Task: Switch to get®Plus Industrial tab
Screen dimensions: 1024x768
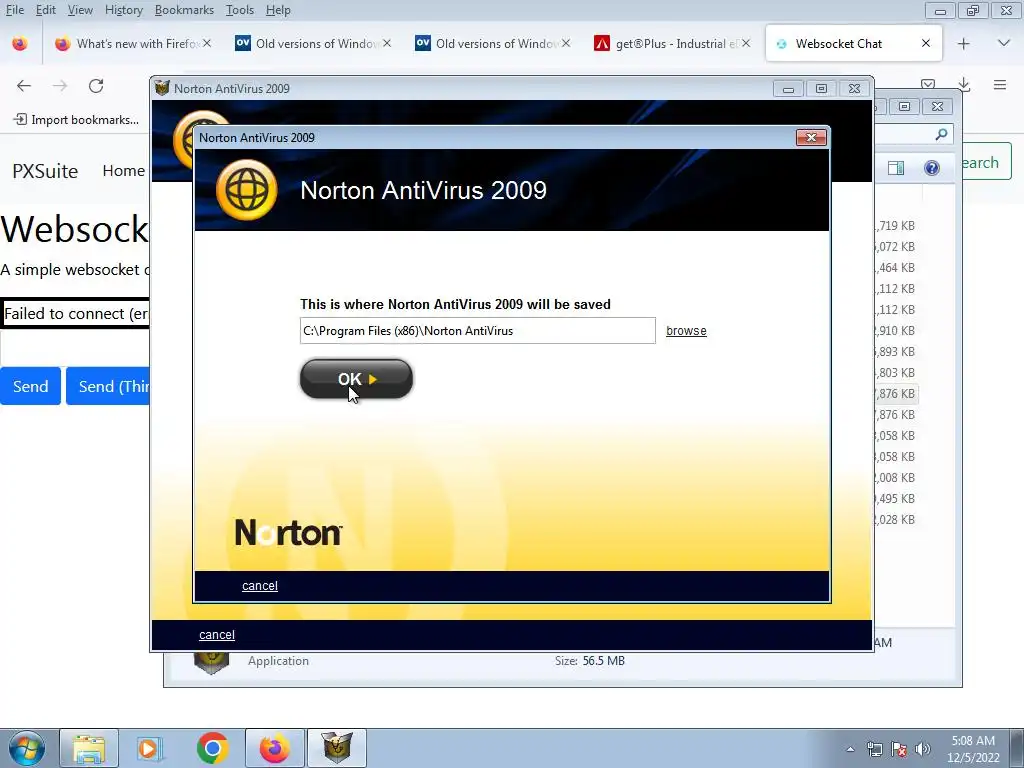Action: point(673,44)
